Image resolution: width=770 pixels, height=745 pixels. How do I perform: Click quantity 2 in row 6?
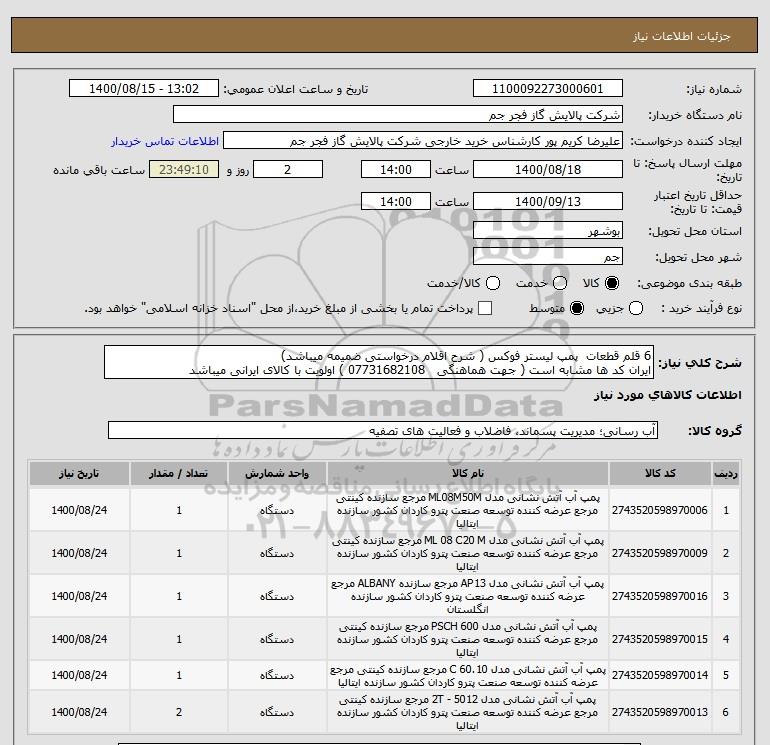coord(179,712)
